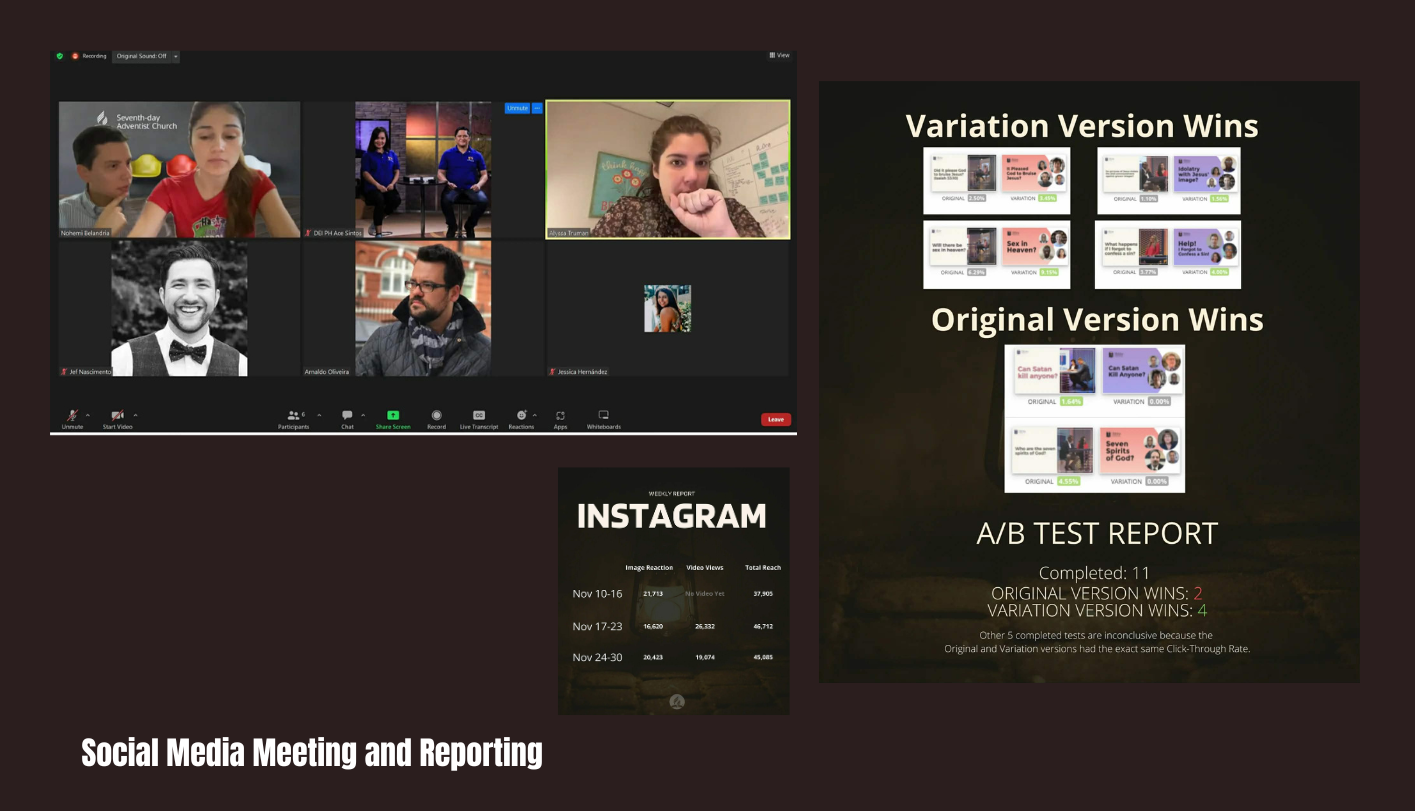Open the Chat panel
Screen dimensions: 1415x811
[347, 415]
